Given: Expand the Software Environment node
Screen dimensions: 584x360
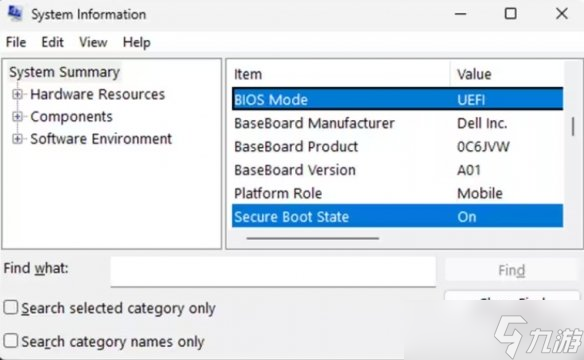Looking at the screenshot, I should pyautogui.click(x=17, y=139).
